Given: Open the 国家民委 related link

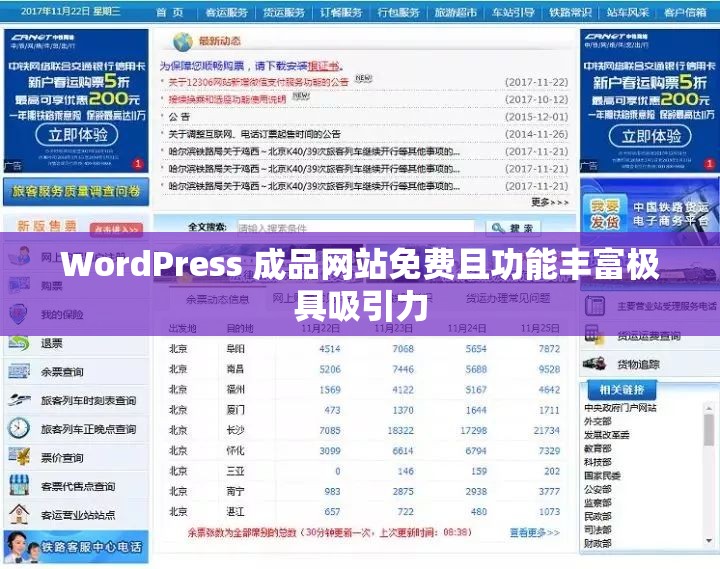Looking at the screenshot, I should coord(602,476).
